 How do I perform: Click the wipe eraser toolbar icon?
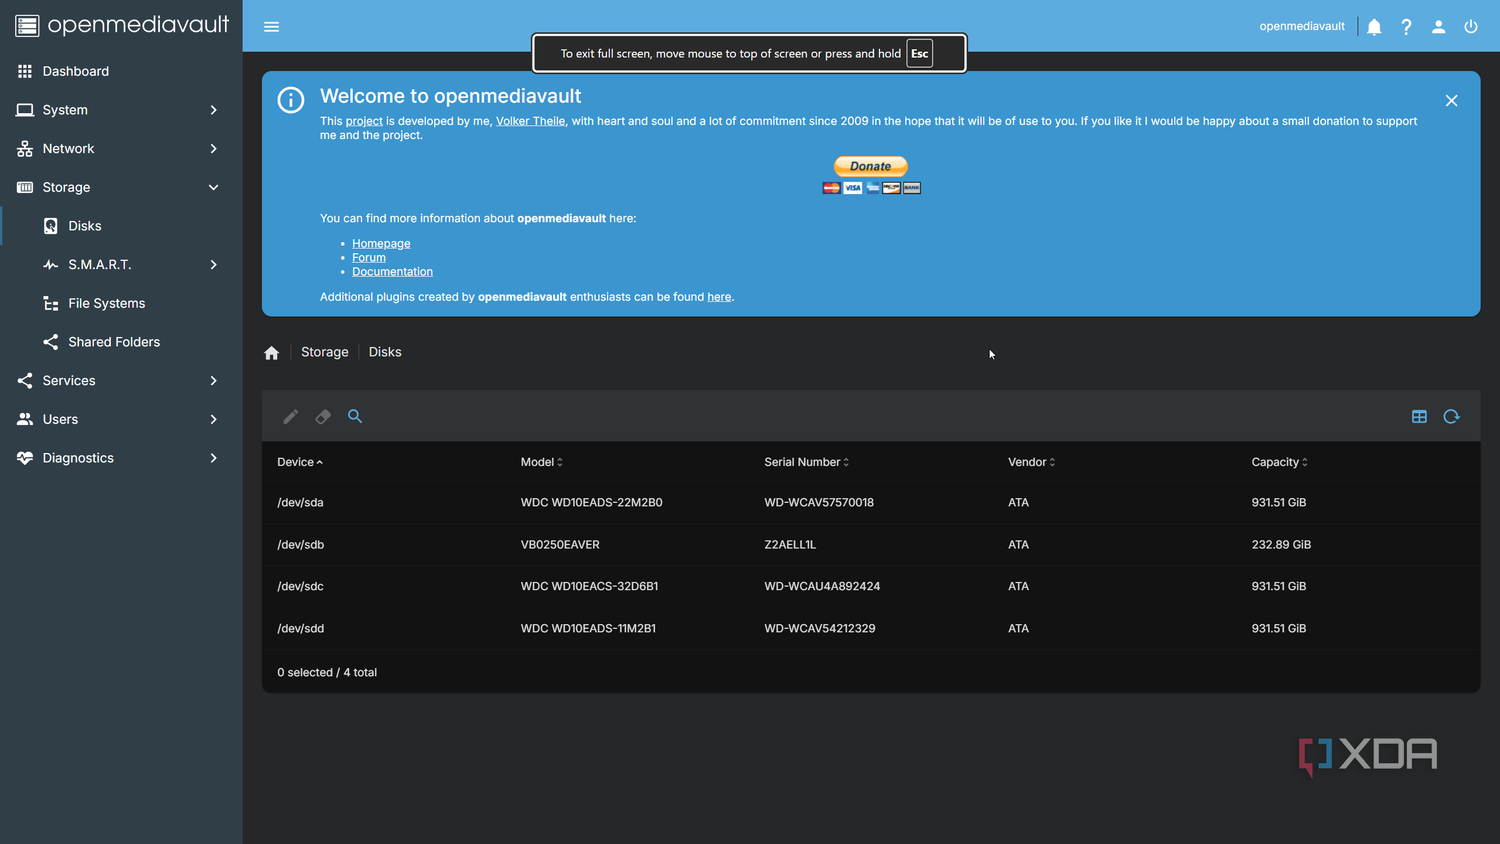click(x=323, y=416)
